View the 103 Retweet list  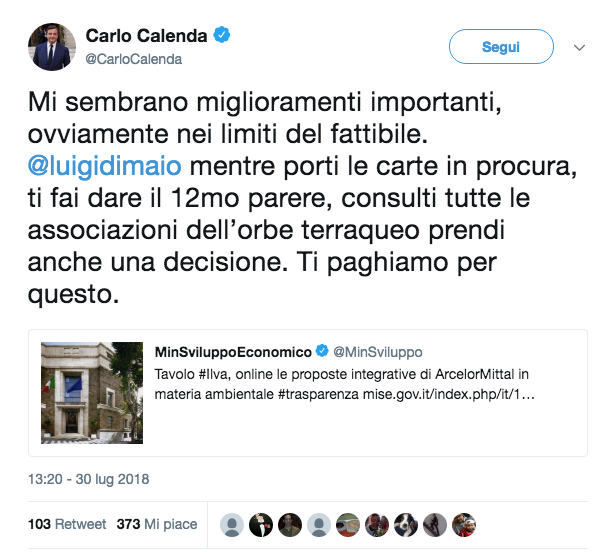67,524
